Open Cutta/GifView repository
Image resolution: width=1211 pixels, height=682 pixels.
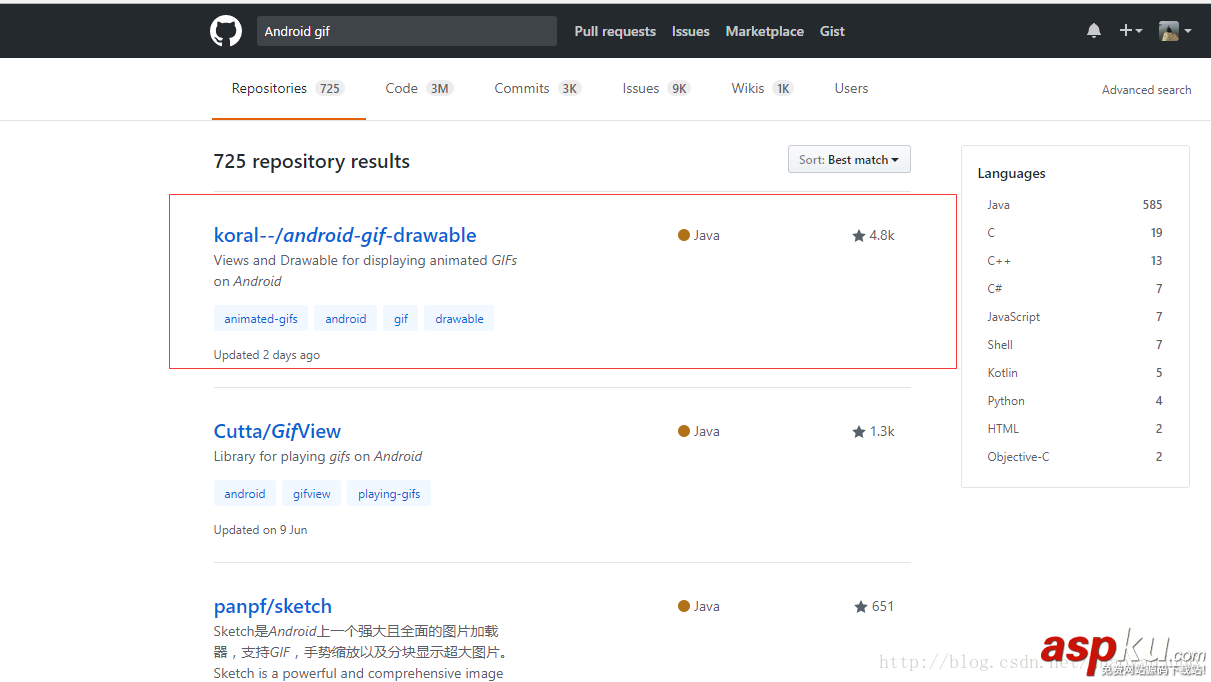[277, 431]
